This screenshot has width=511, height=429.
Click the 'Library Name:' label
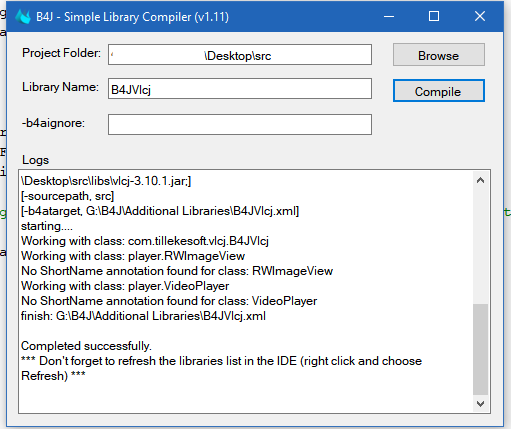point(60,87)
